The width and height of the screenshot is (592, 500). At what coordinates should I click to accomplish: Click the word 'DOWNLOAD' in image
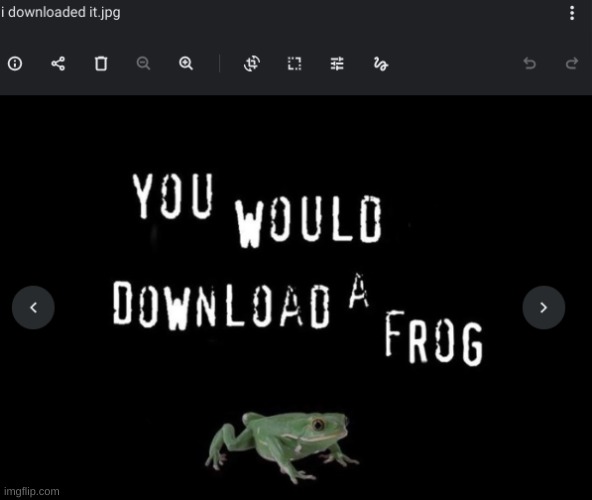tap(222, 304)
